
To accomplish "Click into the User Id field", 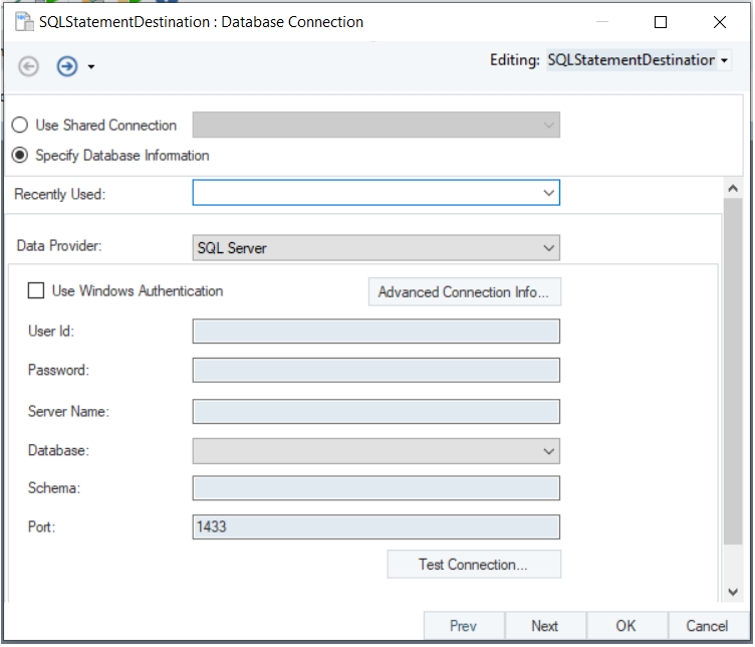I will (376, 331).
